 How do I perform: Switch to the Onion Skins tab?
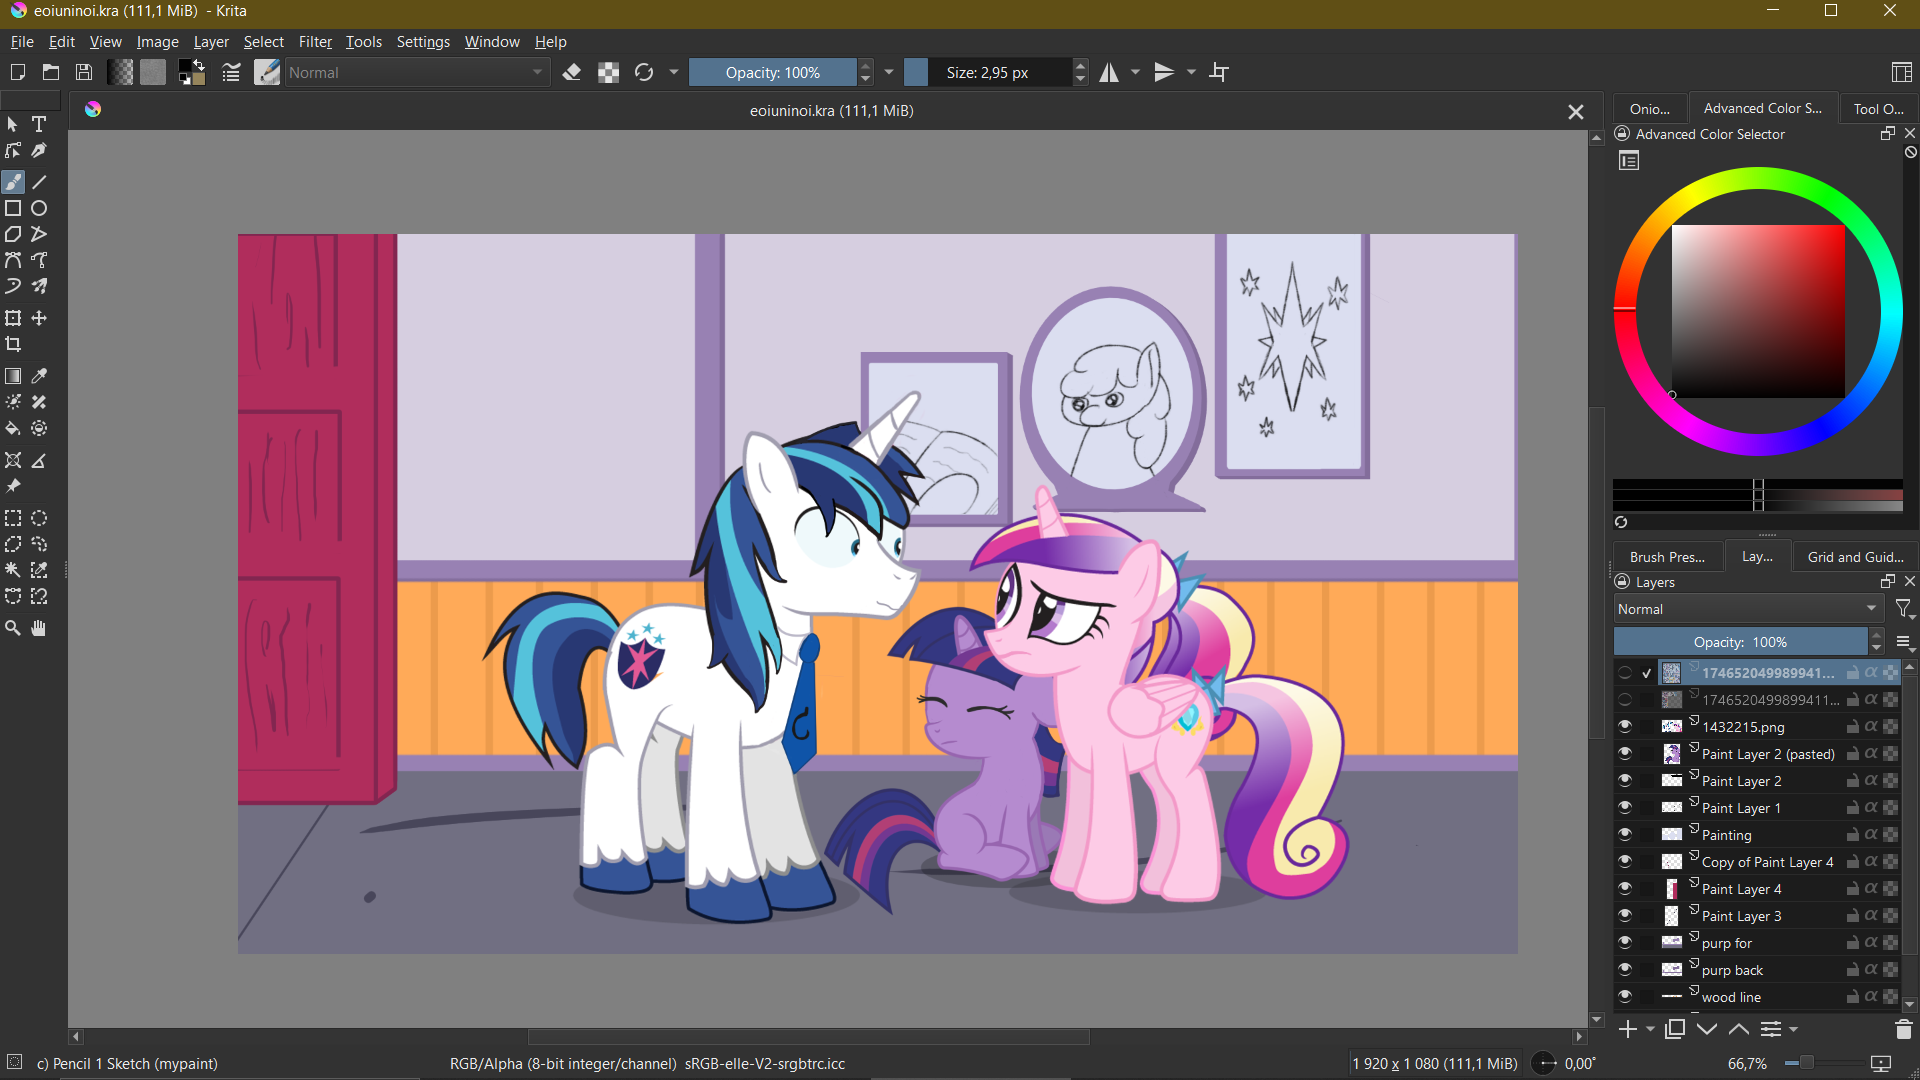[x=1650, y=109]
